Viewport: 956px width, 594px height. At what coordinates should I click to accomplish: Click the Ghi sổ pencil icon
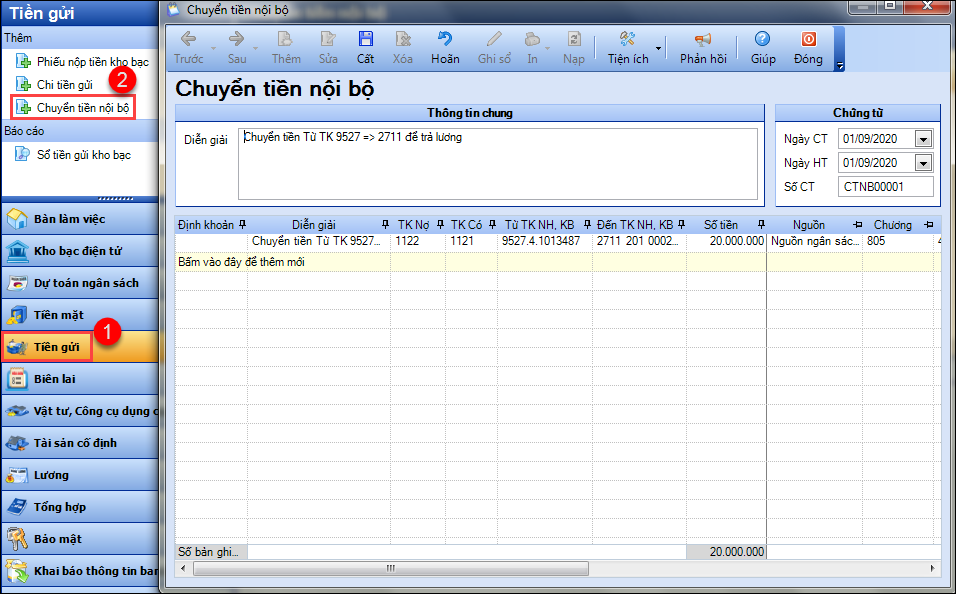pos(494,40)
